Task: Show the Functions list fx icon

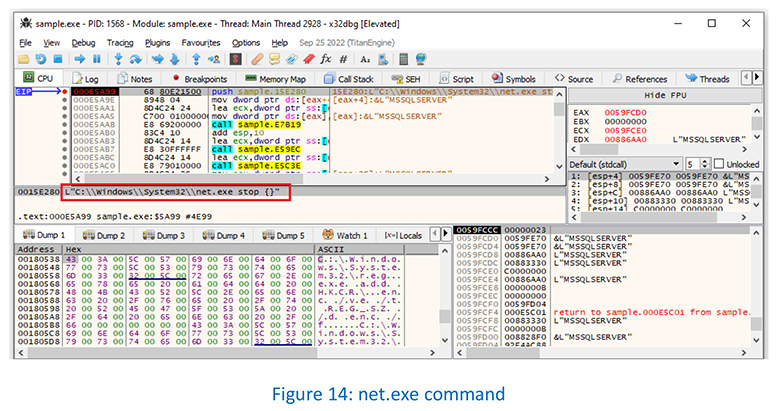Action: pyautogui.click(x=326, y=59)
